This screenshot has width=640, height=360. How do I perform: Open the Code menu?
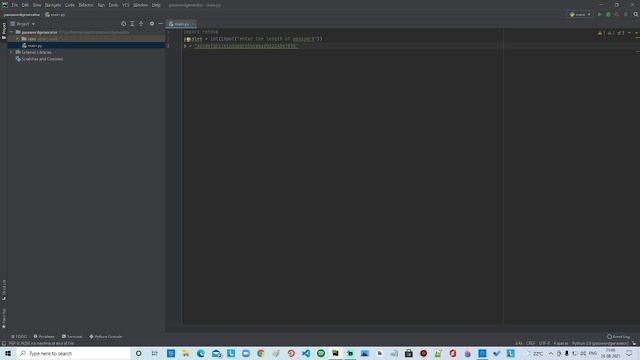click(x=69, y=5)
